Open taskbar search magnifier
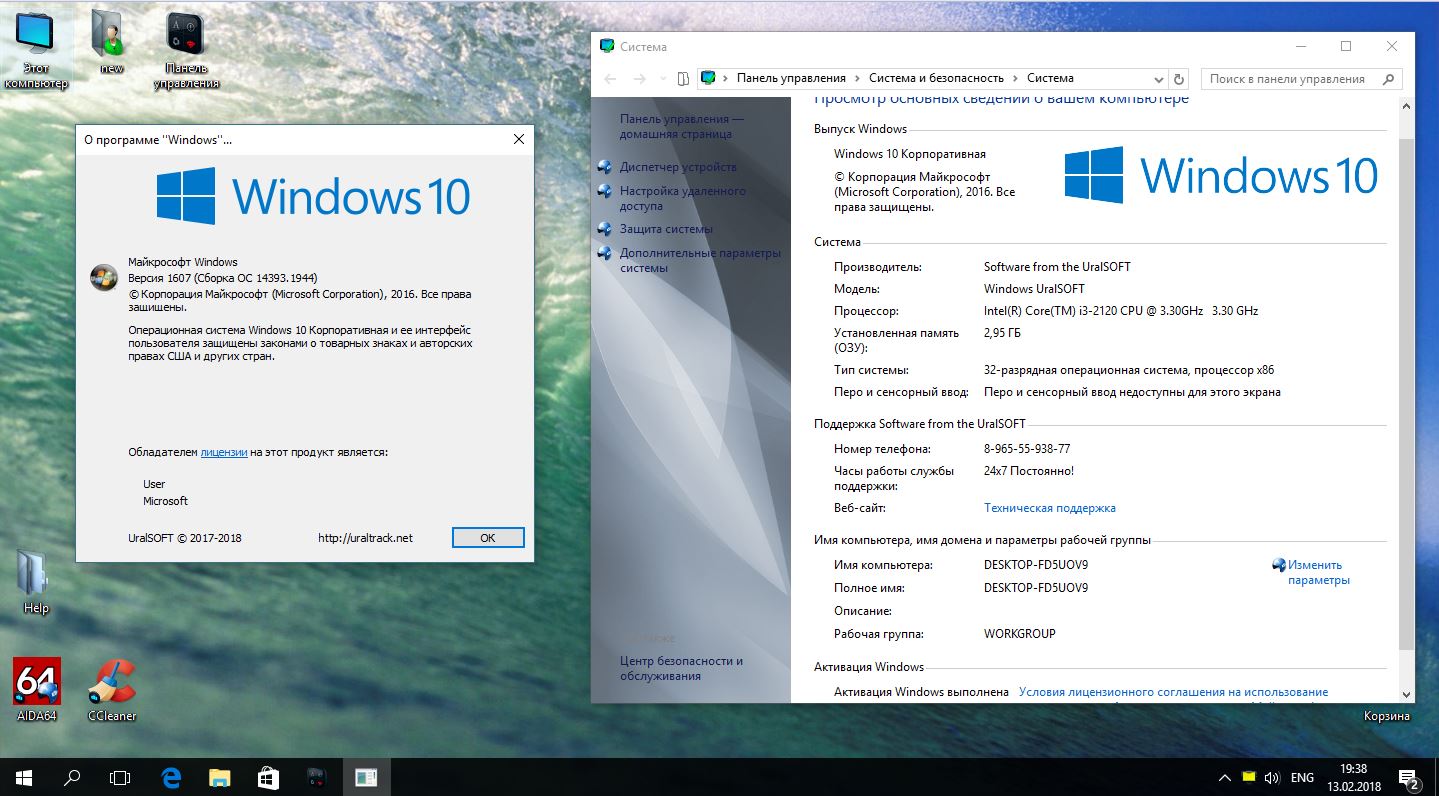The height and width of the screenshot is (796, 1439). coord(72,777)
